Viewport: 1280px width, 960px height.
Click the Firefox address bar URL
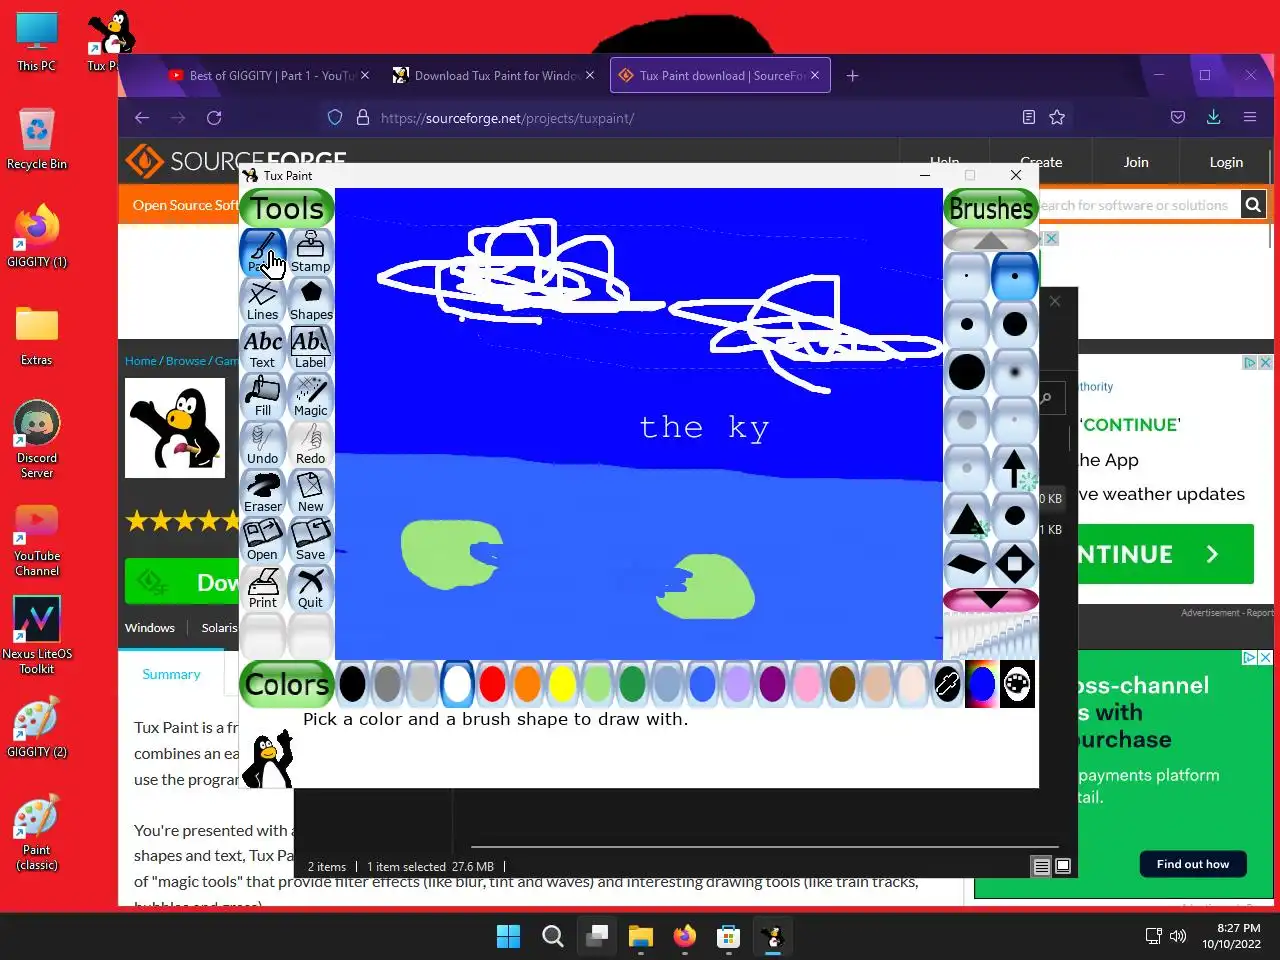coord(507,118)
